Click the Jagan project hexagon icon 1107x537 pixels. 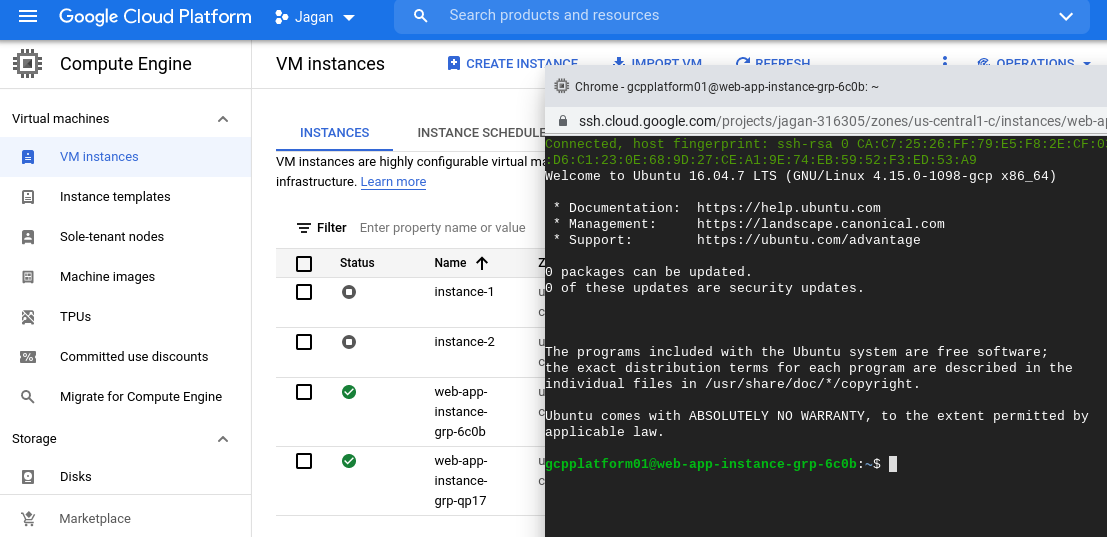coord(281,17)
